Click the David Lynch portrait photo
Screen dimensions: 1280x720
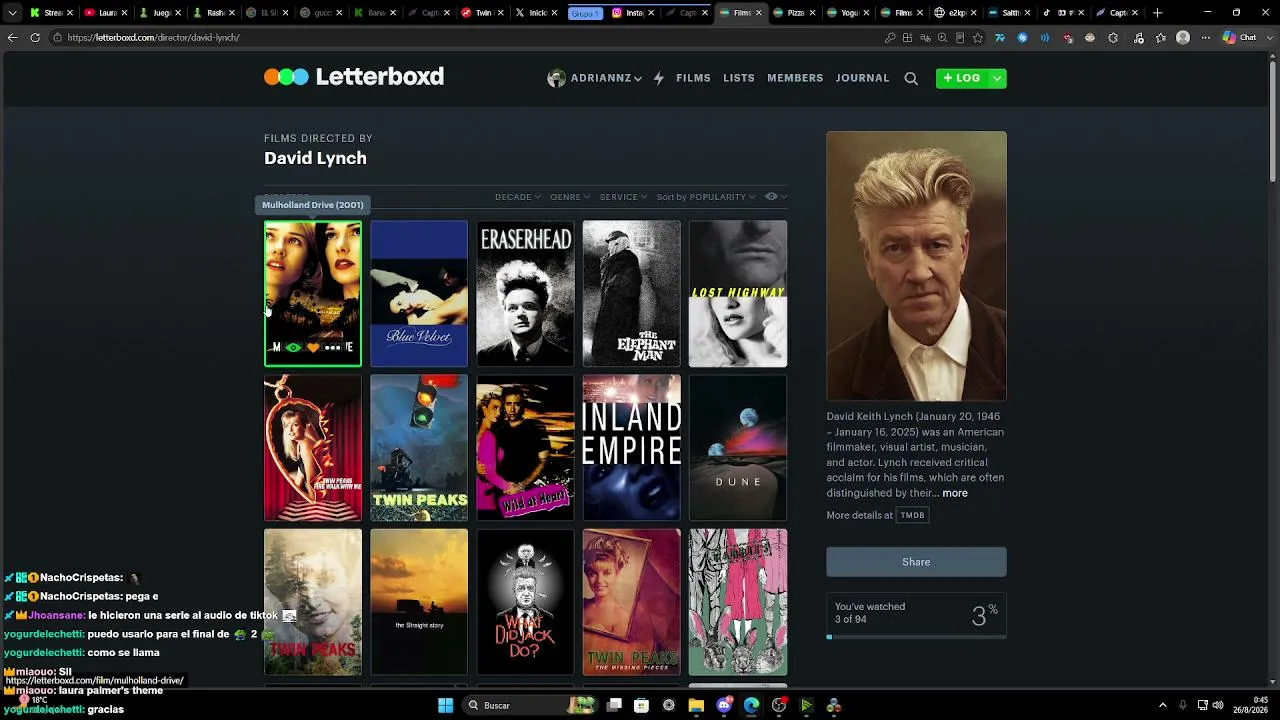pos(916,266)
